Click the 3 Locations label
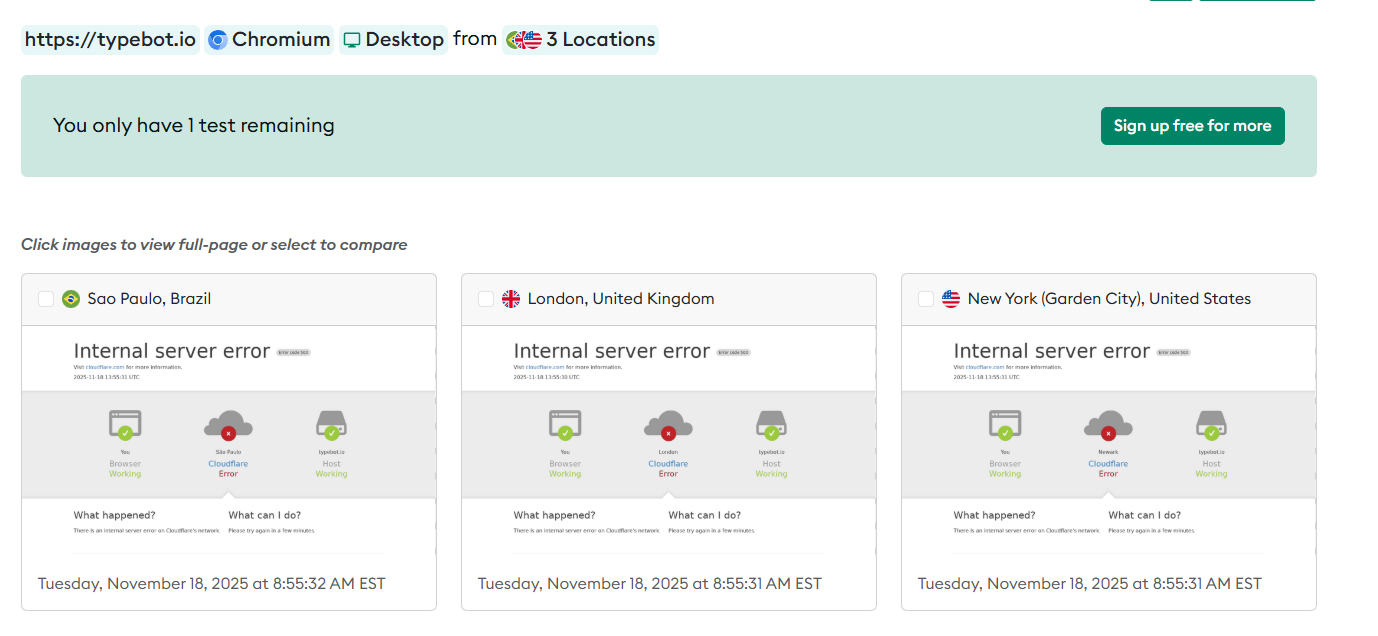This screenshot has width=1378, height=636. [x=600, y=40]
